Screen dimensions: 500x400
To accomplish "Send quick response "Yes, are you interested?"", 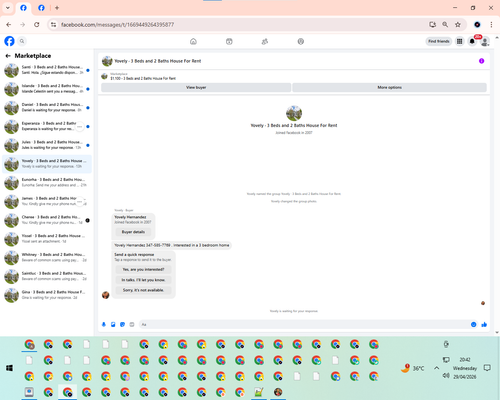I will tap(143, 269).
